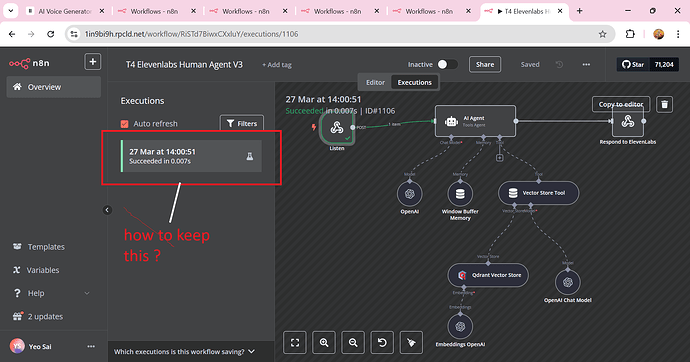Fit workflow to view icon
690x362 pixels.
coord(295,343)
